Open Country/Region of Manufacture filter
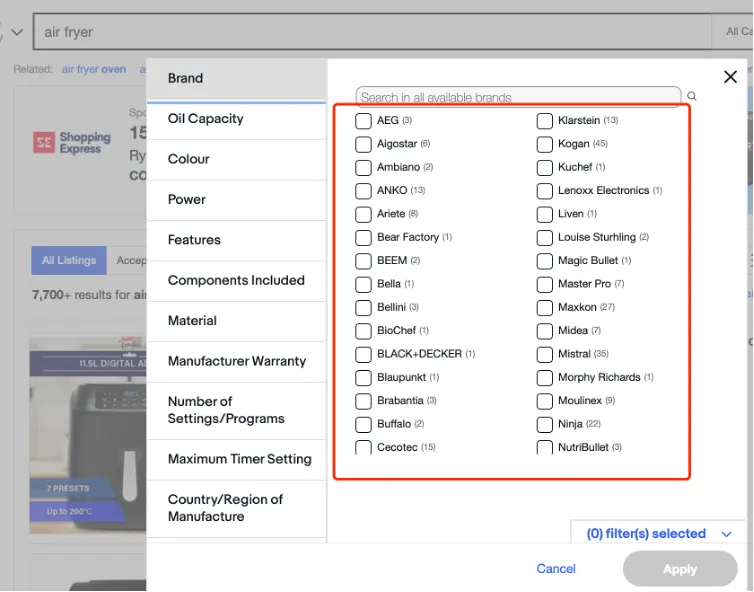The width and height of the screenshot is (754, 592). tap(237, 508)
